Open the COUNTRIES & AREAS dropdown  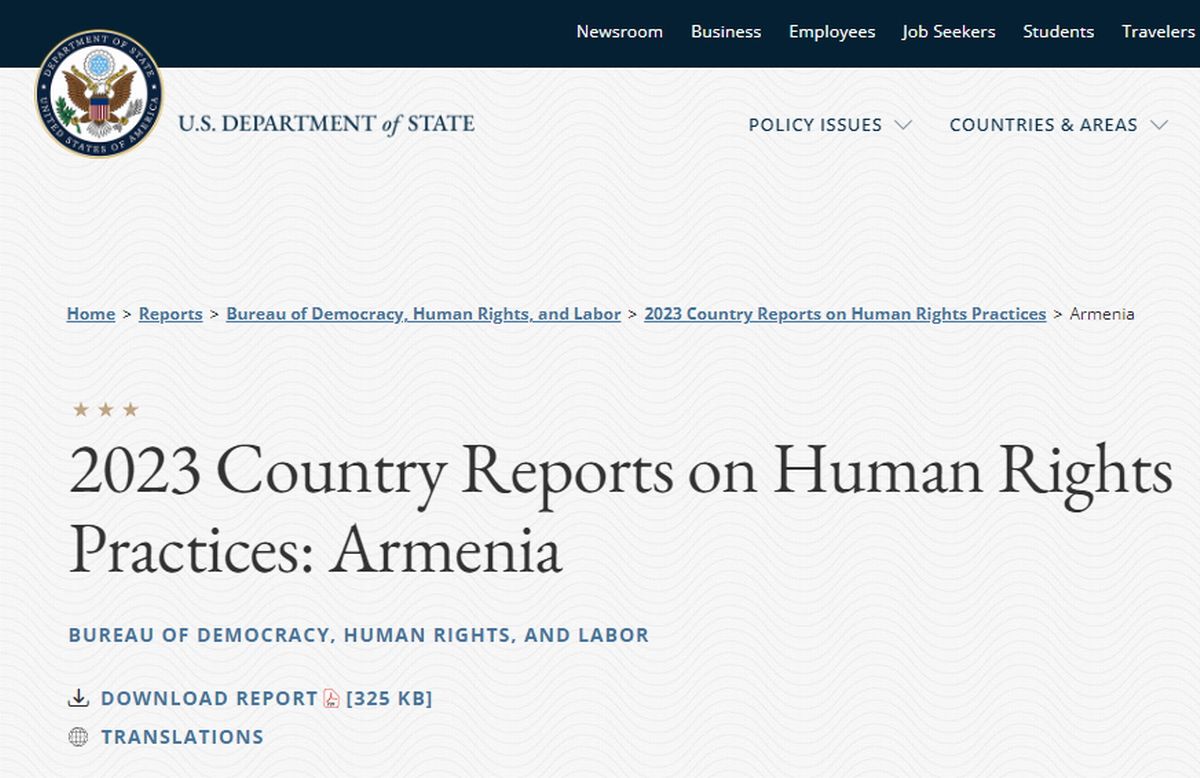[1042, 125]
